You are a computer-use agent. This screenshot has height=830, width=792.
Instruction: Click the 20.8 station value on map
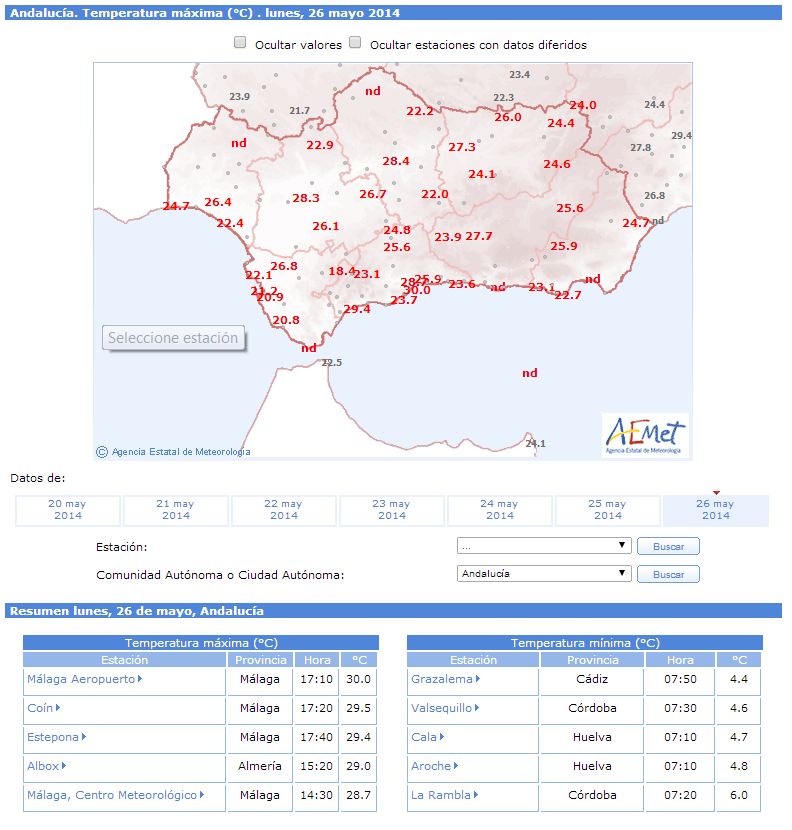click(286, 320)
